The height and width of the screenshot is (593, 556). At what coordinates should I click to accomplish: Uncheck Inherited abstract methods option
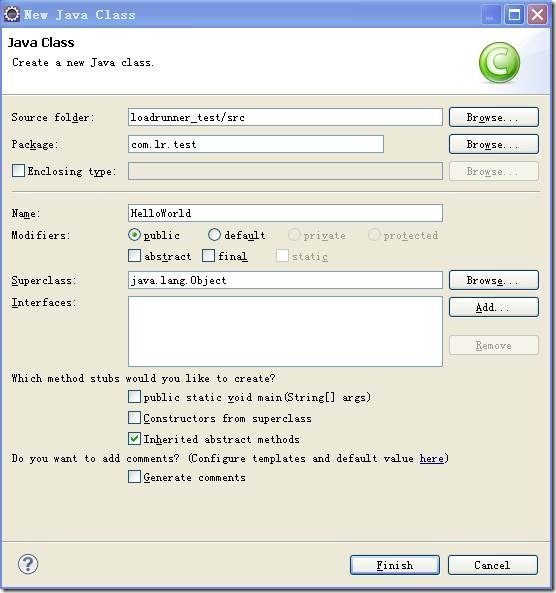click(x=134, y=439)
